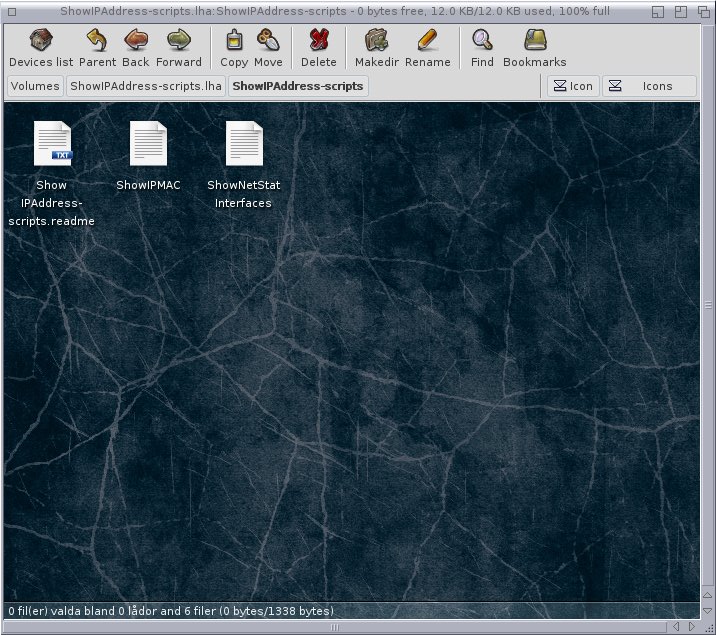Select the ShowNetStatInterfaces file icon
Image resolution: width=716 pixels, height=635 pixels.
244,143
